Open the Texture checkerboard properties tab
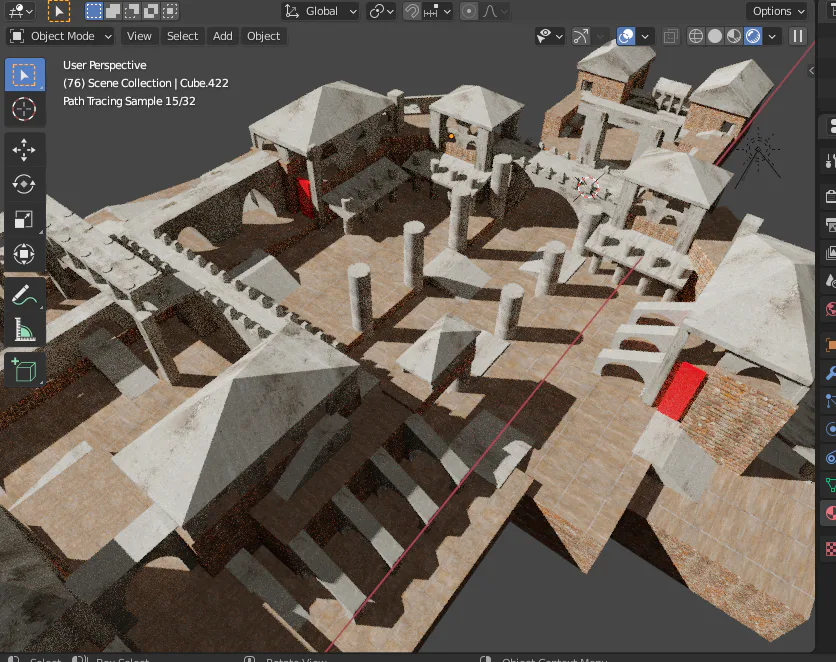This screenshot has width=836, height=662. [x=830, y=548]
